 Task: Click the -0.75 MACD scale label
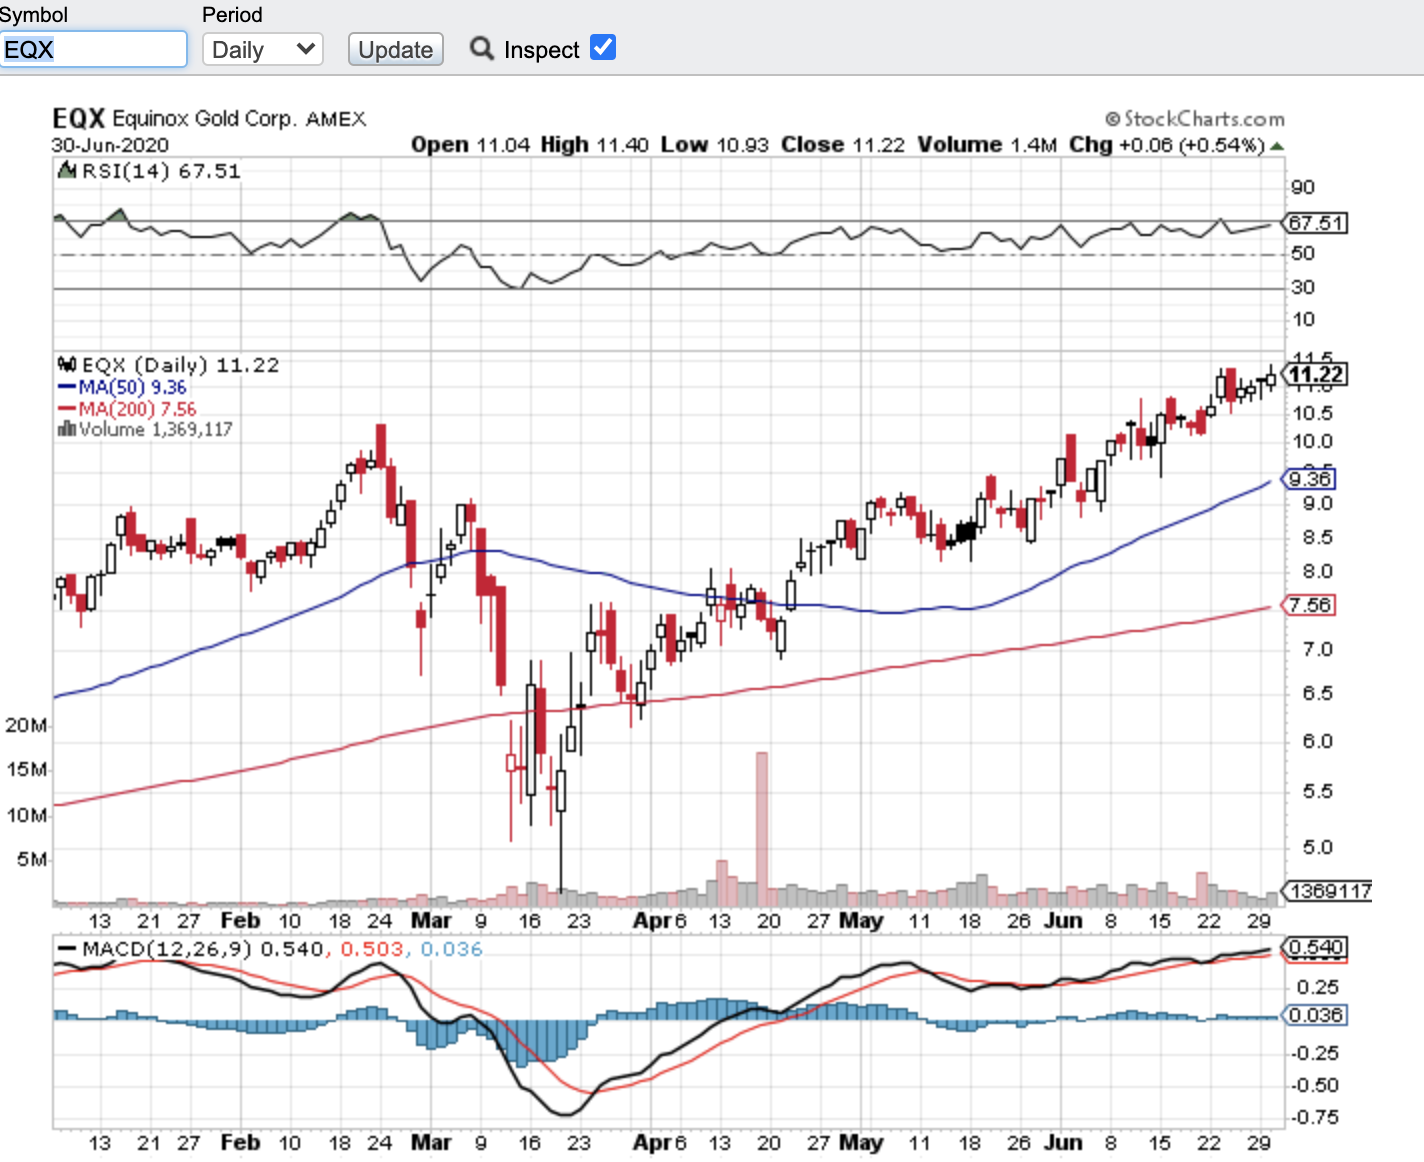1315,1117
